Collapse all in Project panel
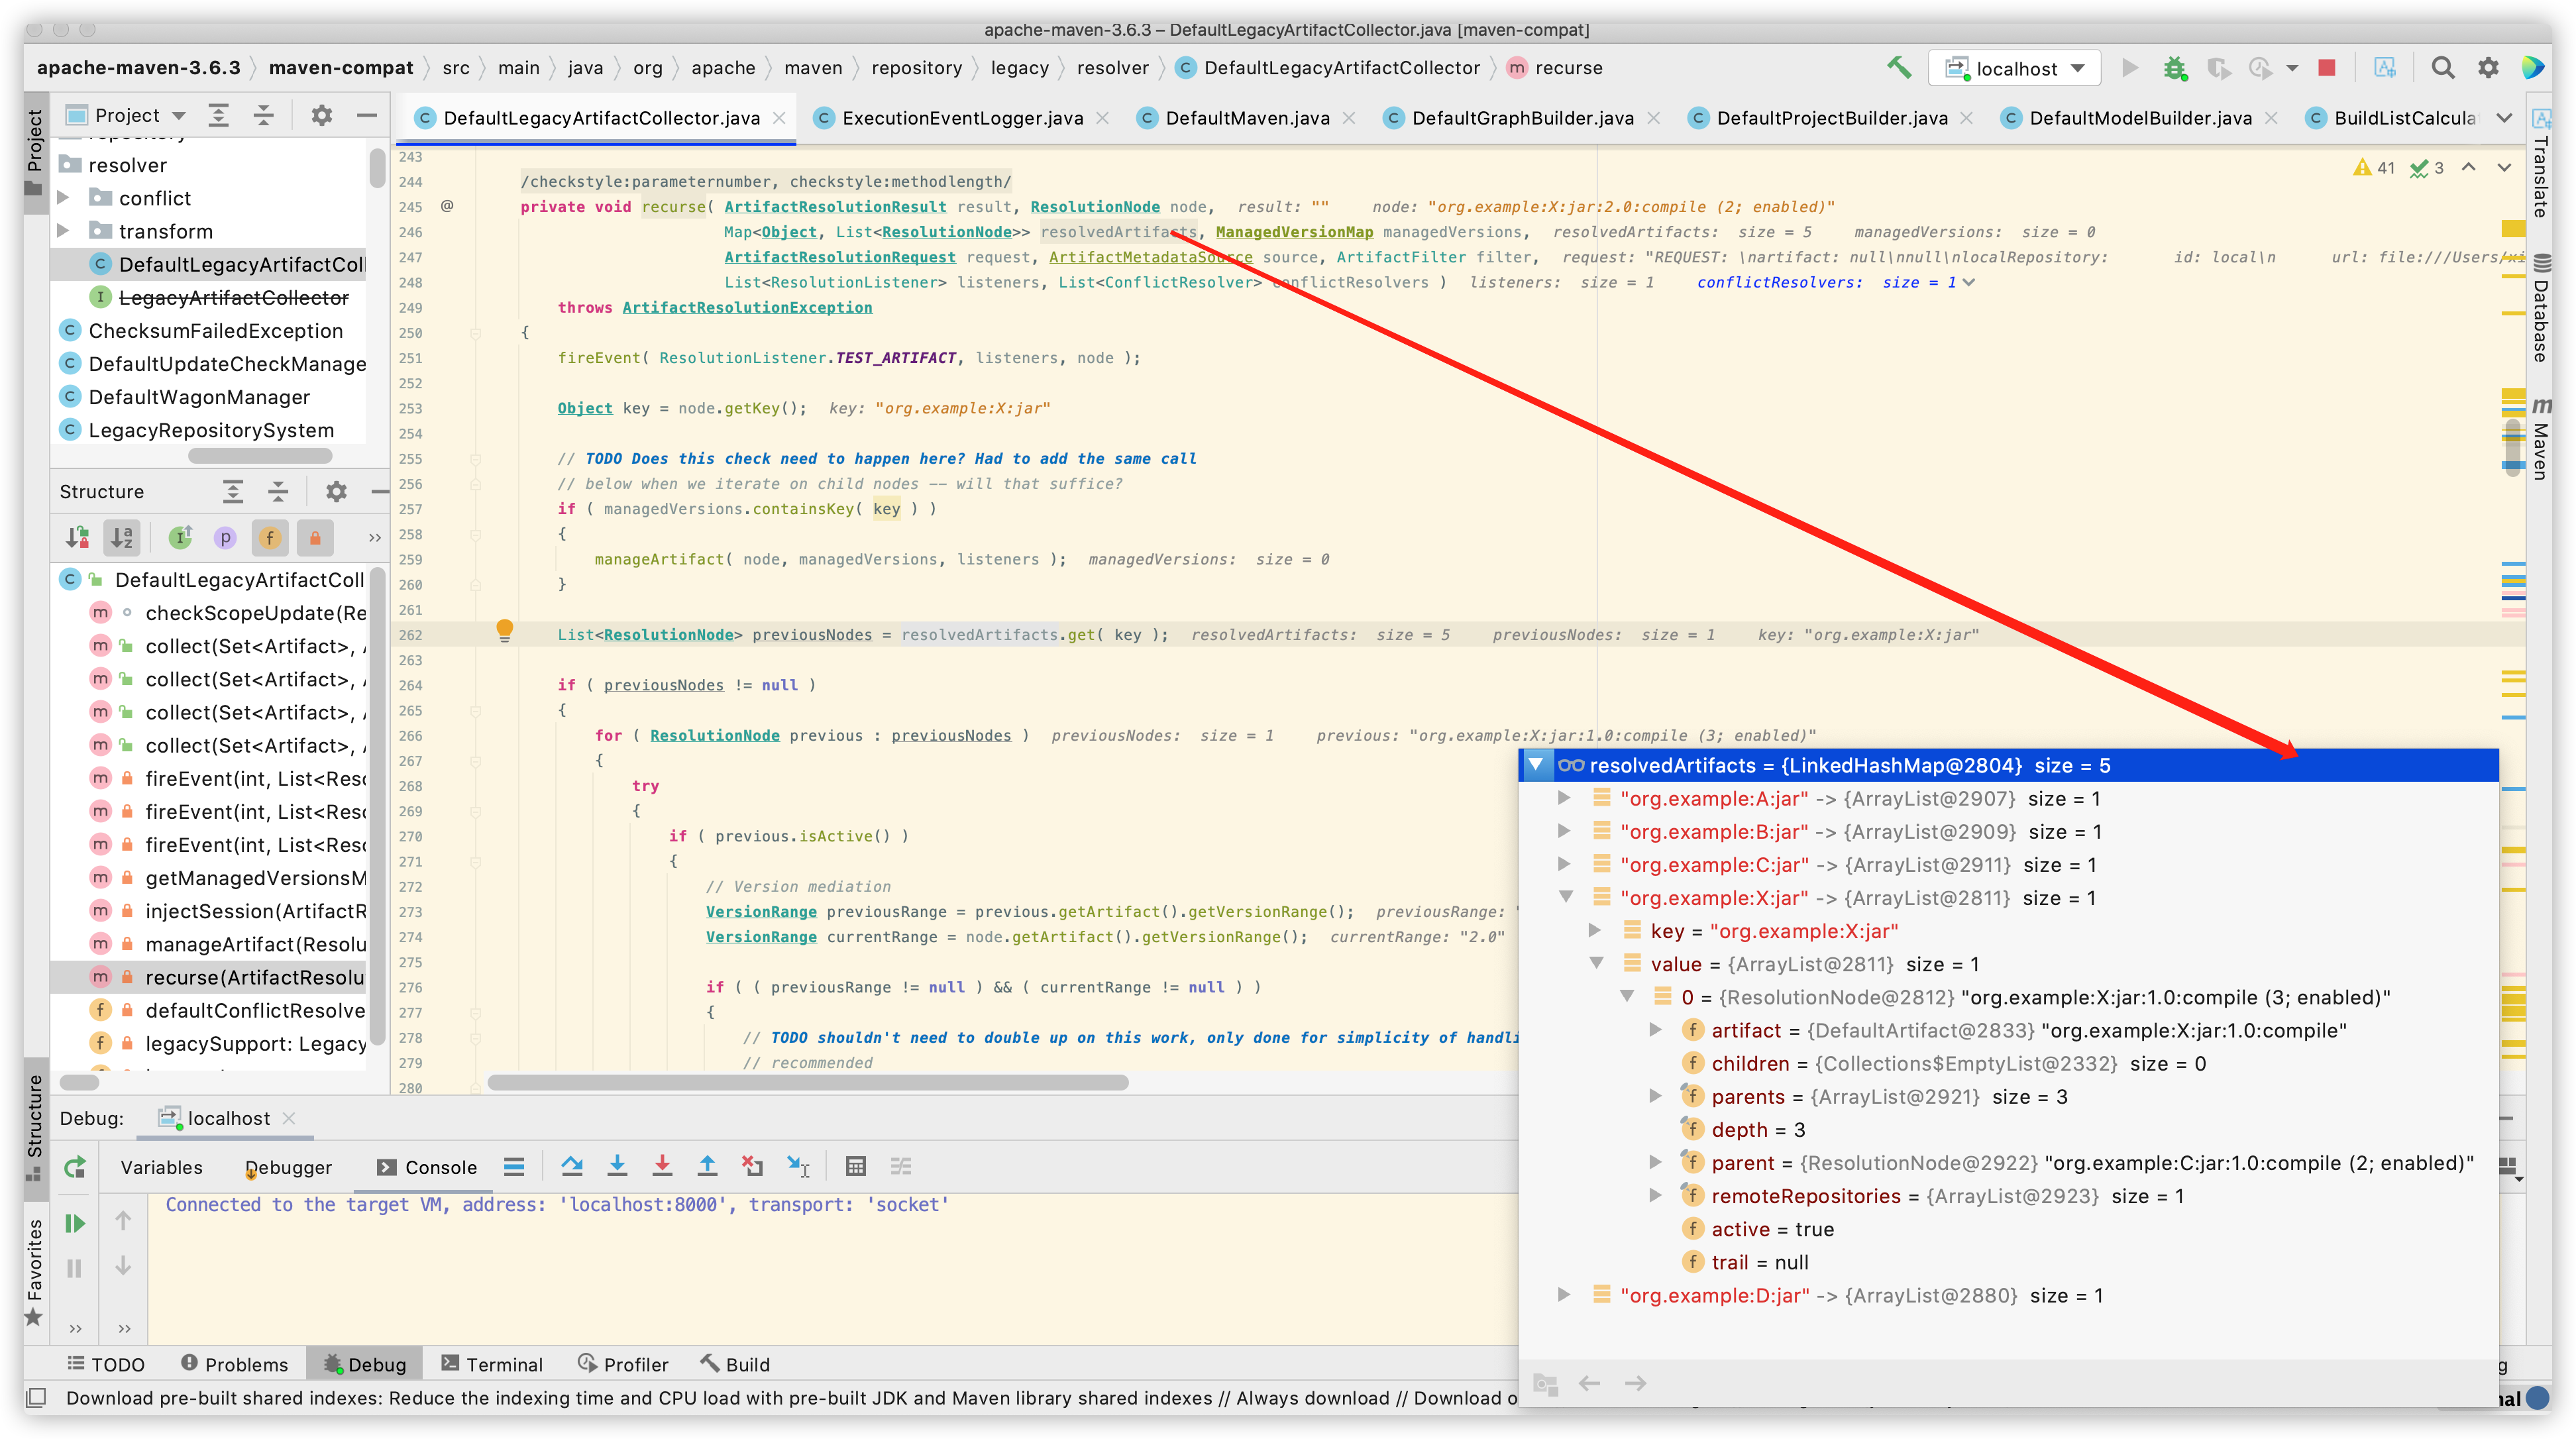The height and width of the screenshot is (1439, 2576). click(264, 115)
